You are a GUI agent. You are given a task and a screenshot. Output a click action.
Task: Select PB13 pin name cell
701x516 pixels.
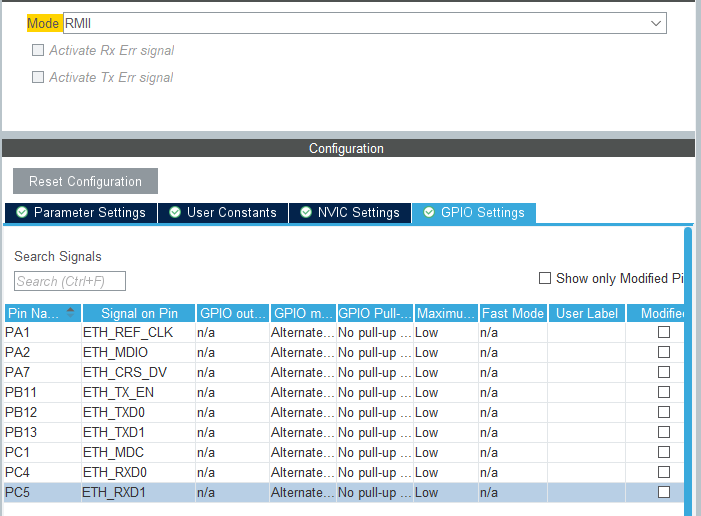coord(42,432)
